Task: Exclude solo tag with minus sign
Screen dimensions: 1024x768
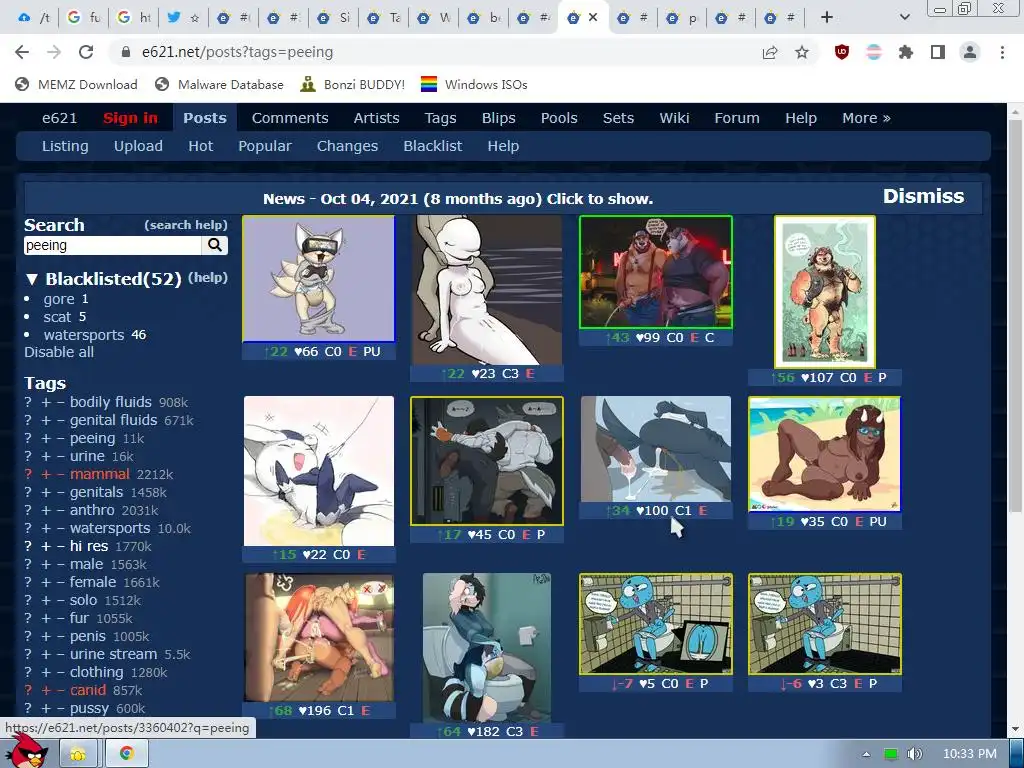Action: click(61, 601)
